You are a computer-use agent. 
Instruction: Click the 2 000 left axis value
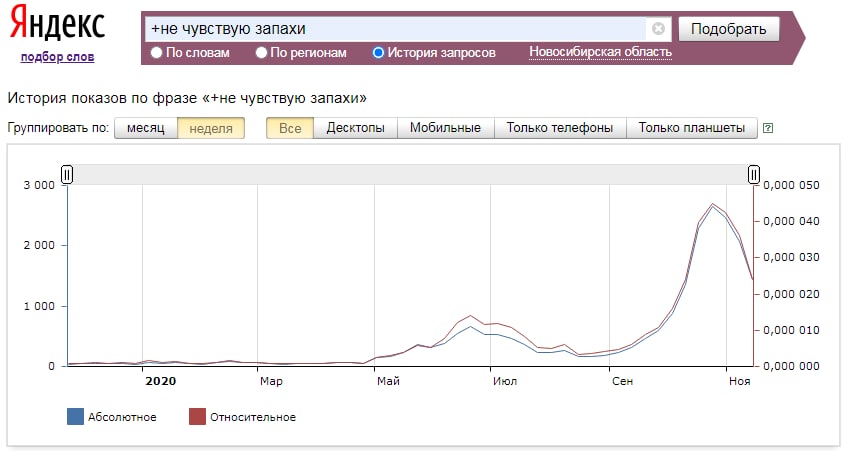pyautogui.click(x=39, y=245)
